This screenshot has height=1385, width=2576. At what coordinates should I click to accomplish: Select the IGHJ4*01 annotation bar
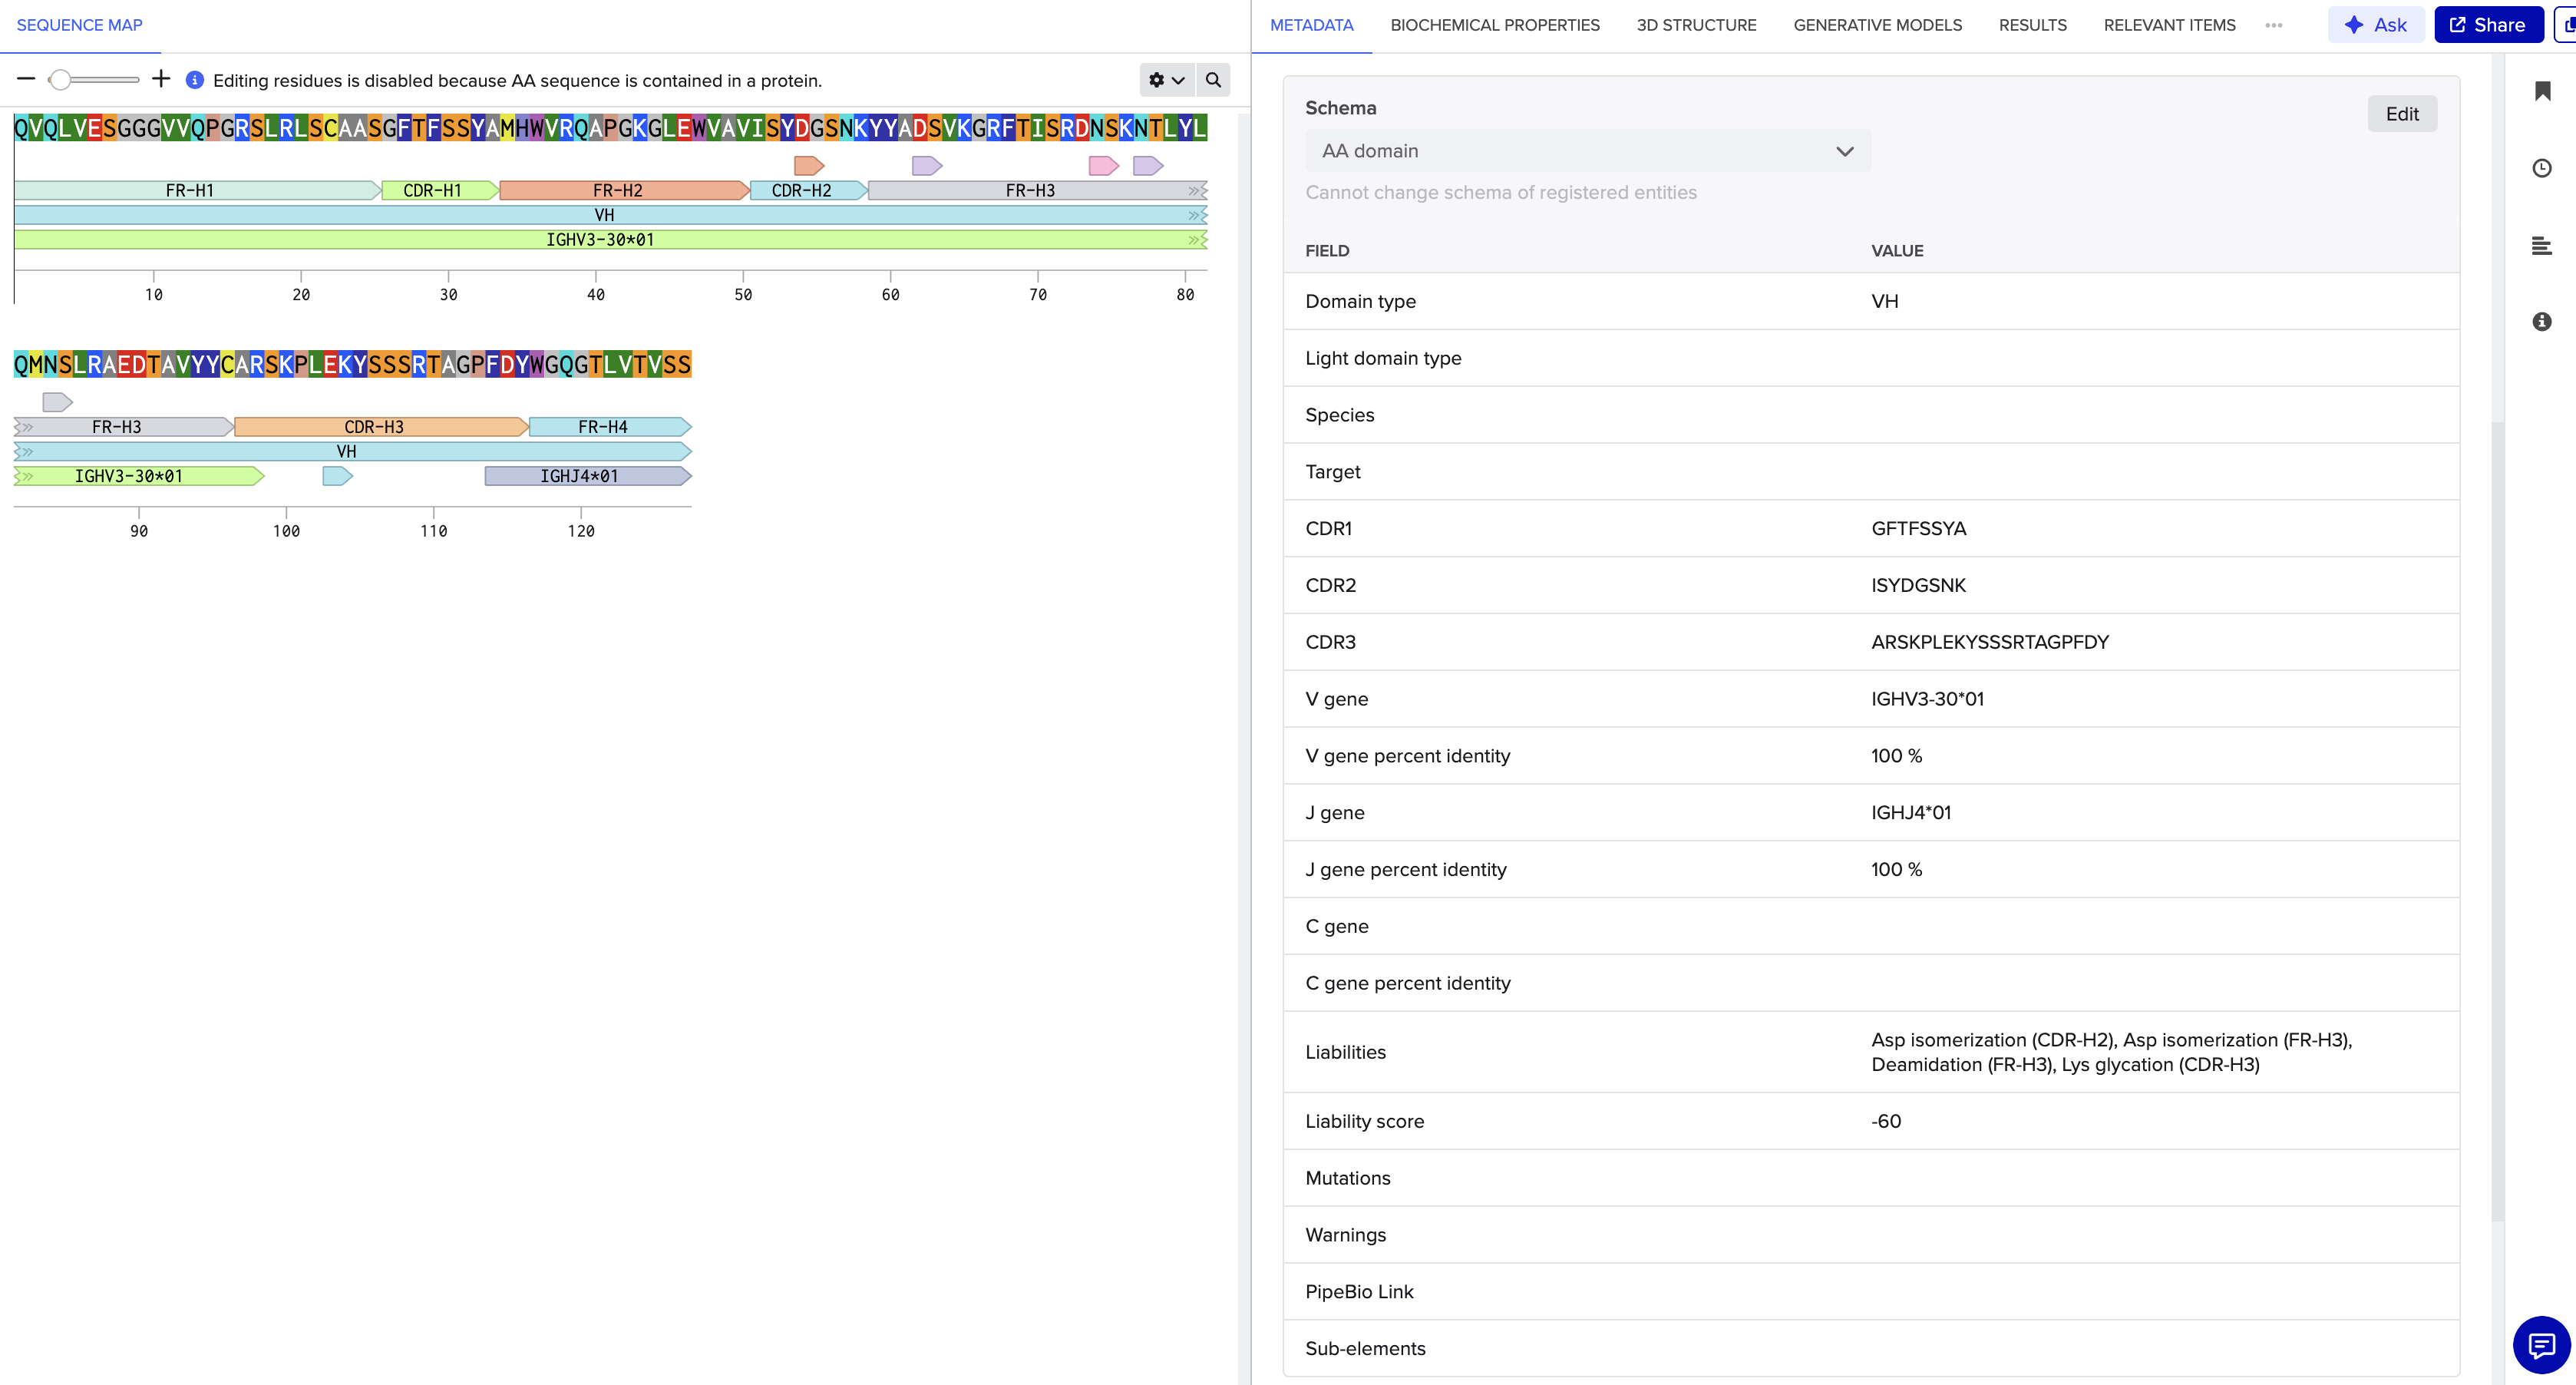point(588,476)
